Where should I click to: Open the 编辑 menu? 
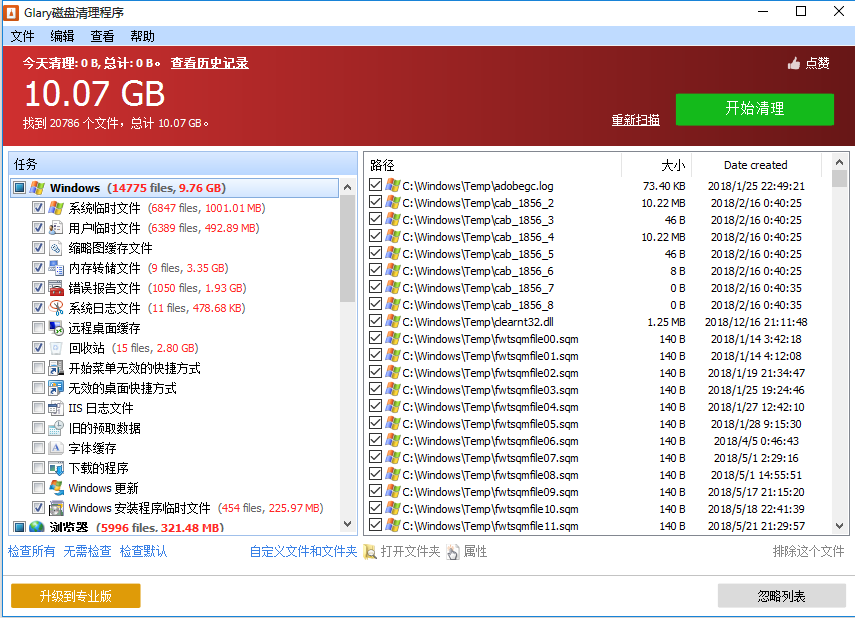tap(62, 36)
